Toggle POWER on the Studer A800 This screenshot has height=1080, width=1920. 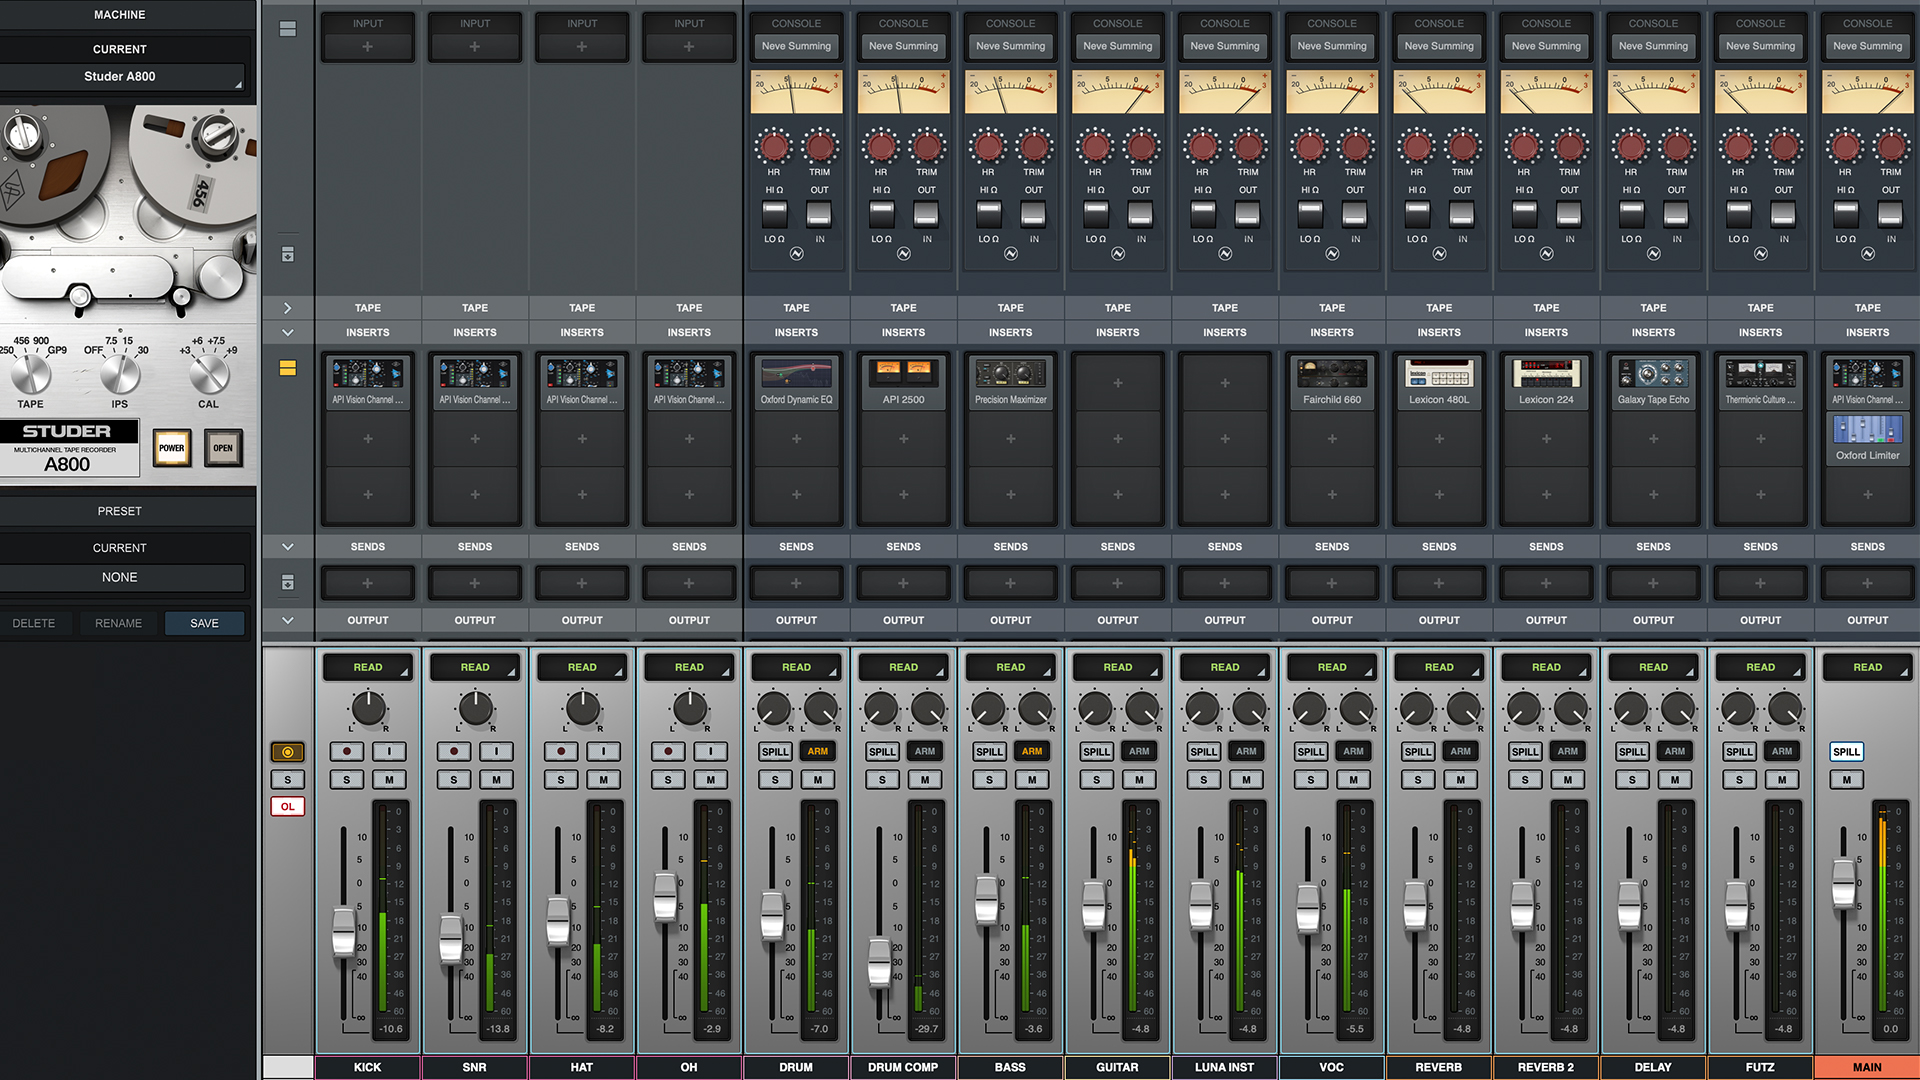(171, 448)
